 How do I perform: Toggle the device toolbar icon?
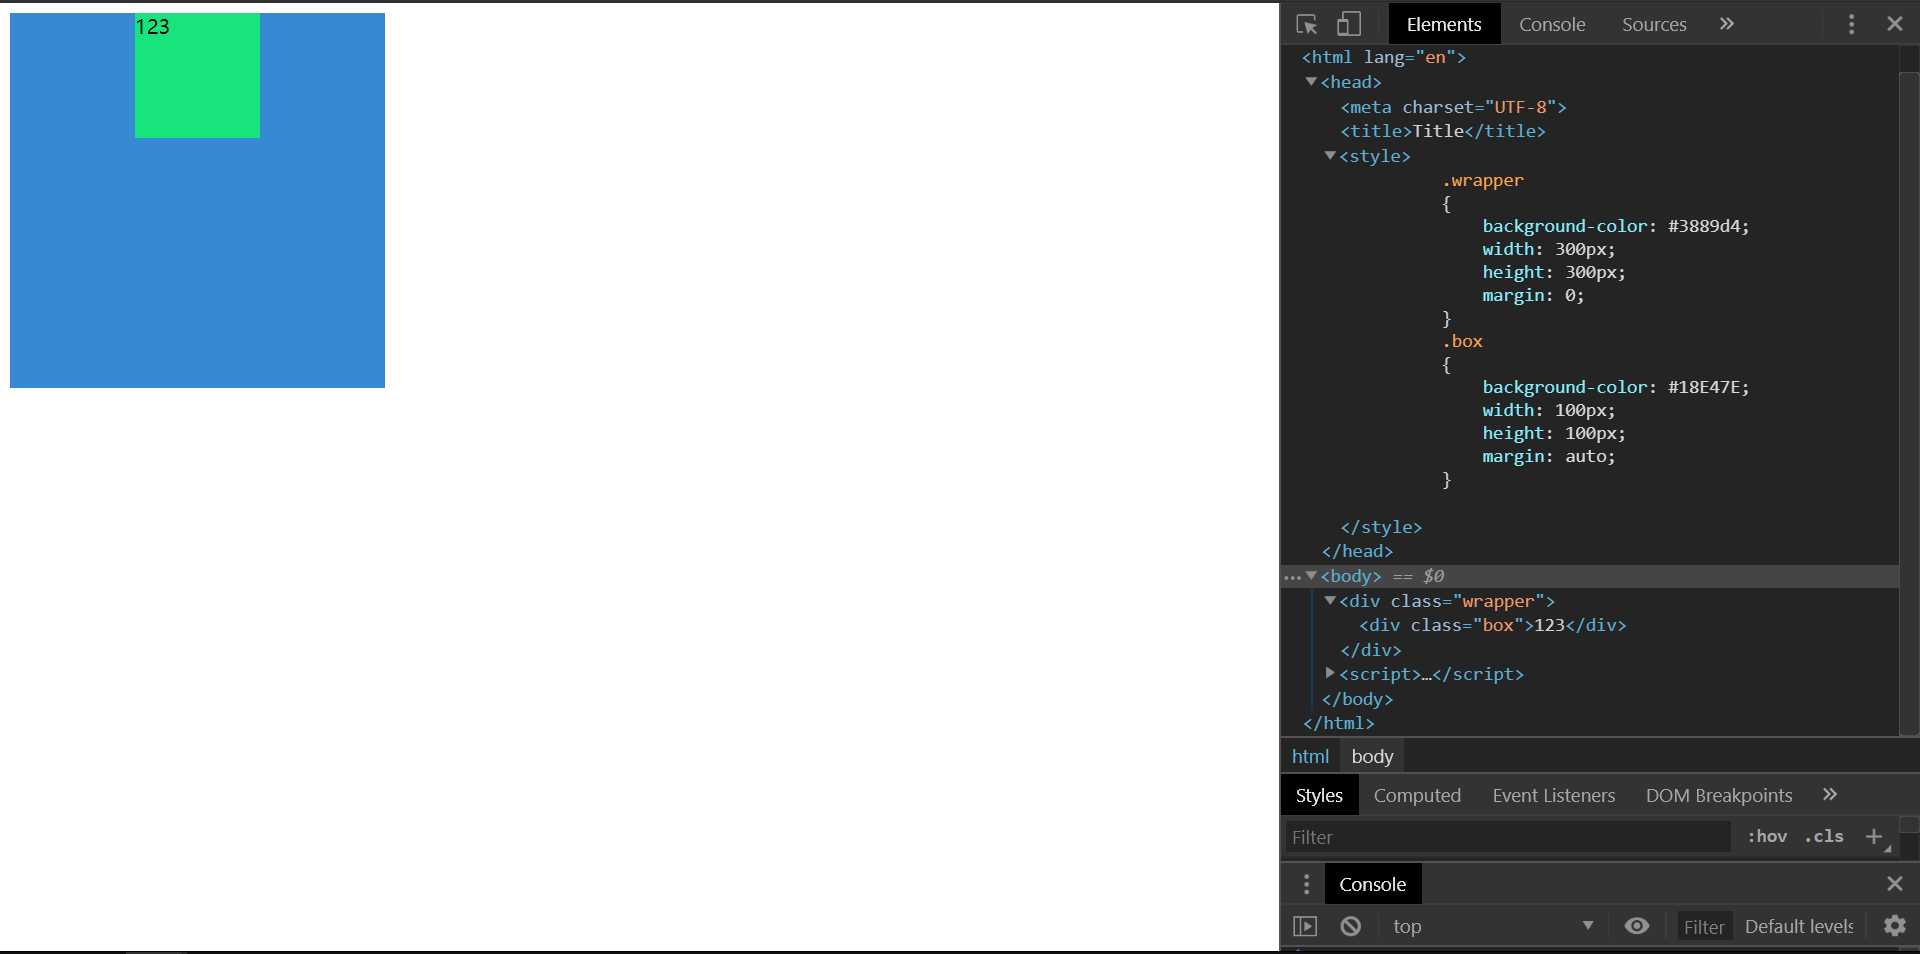(1349, 24)
